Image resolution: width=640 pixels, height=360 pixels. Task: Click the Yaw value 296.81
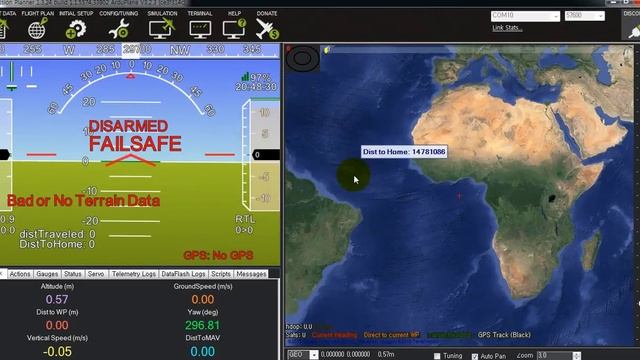pos(202,325)
